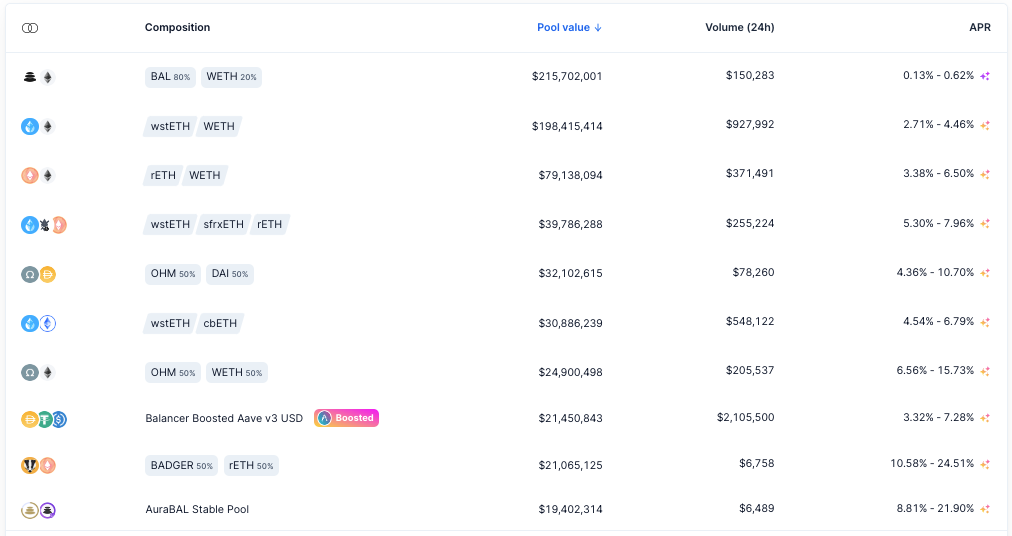1012x536 pixels.
Task: Click APR sparkle icon for wstETH/sfrxETH/rETH pool
Action: pyautogui.click(x=985, y=223)
